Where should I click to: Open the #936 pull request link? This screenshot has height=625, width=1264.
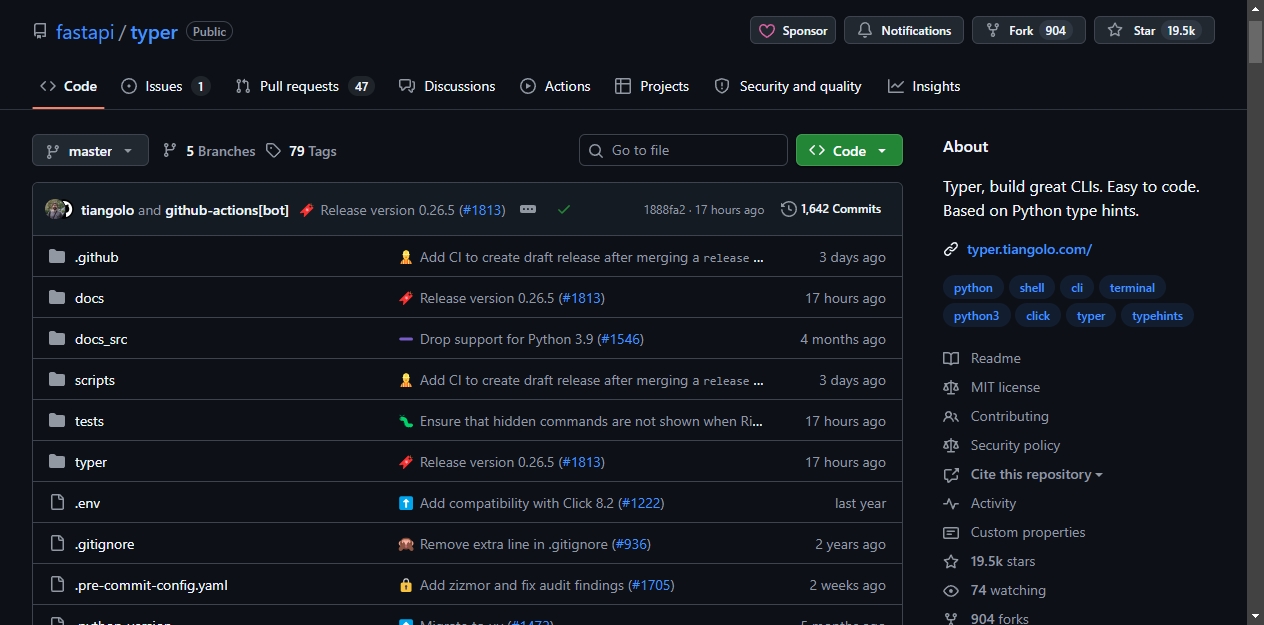coord(631,544)
